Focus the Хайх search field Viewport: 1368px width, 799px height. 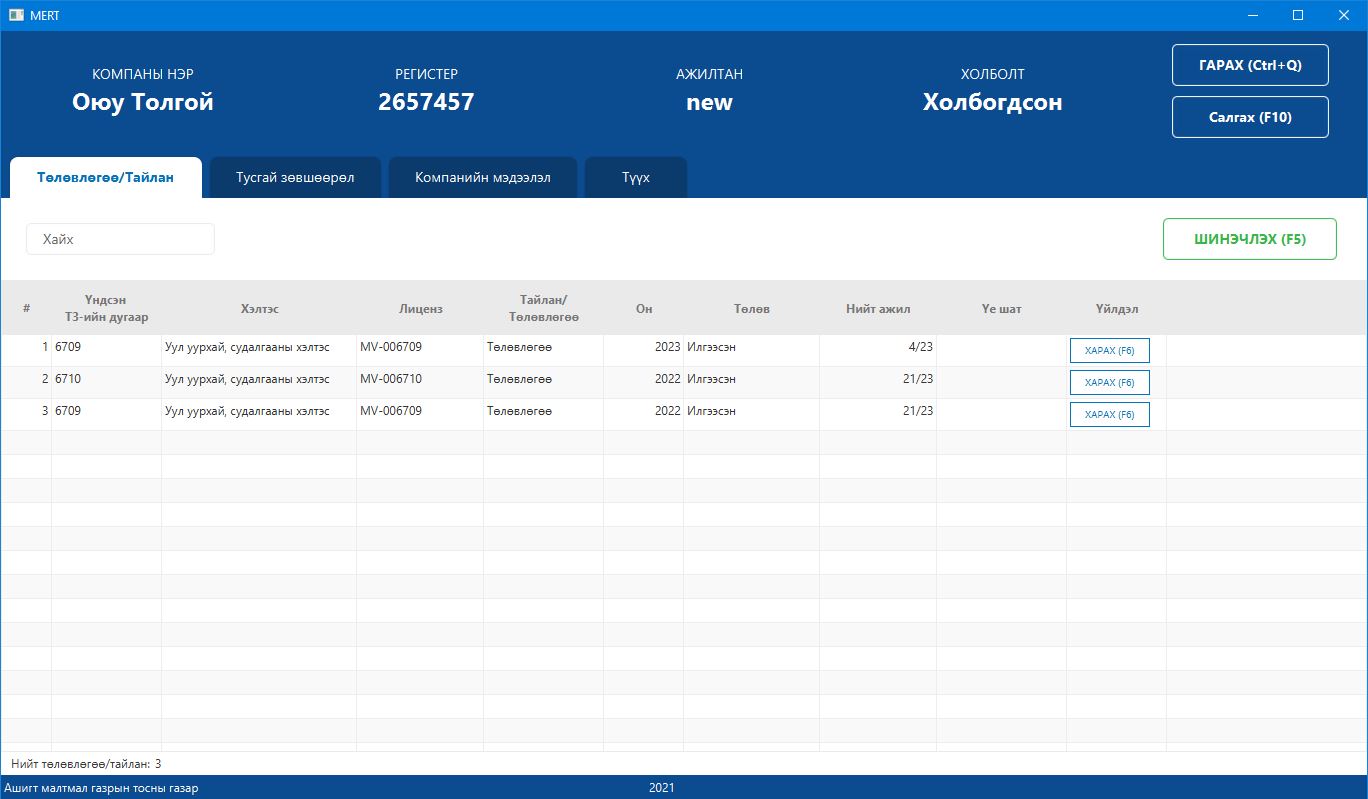[x=120, y=239]
